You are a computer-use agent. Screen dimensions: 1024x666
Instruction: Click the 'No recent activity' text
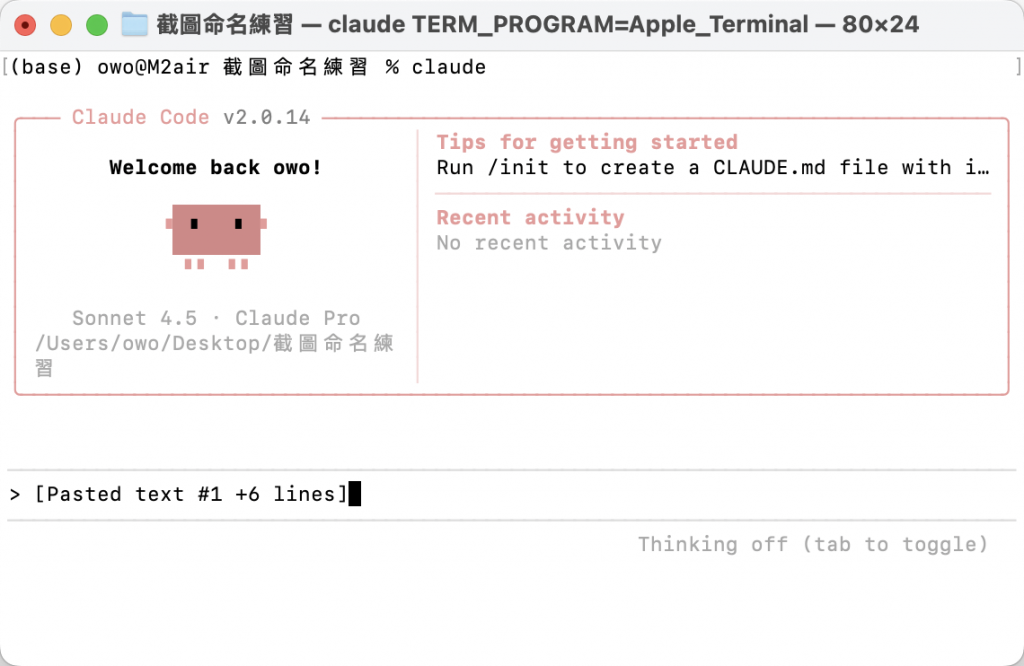(549, 242)
